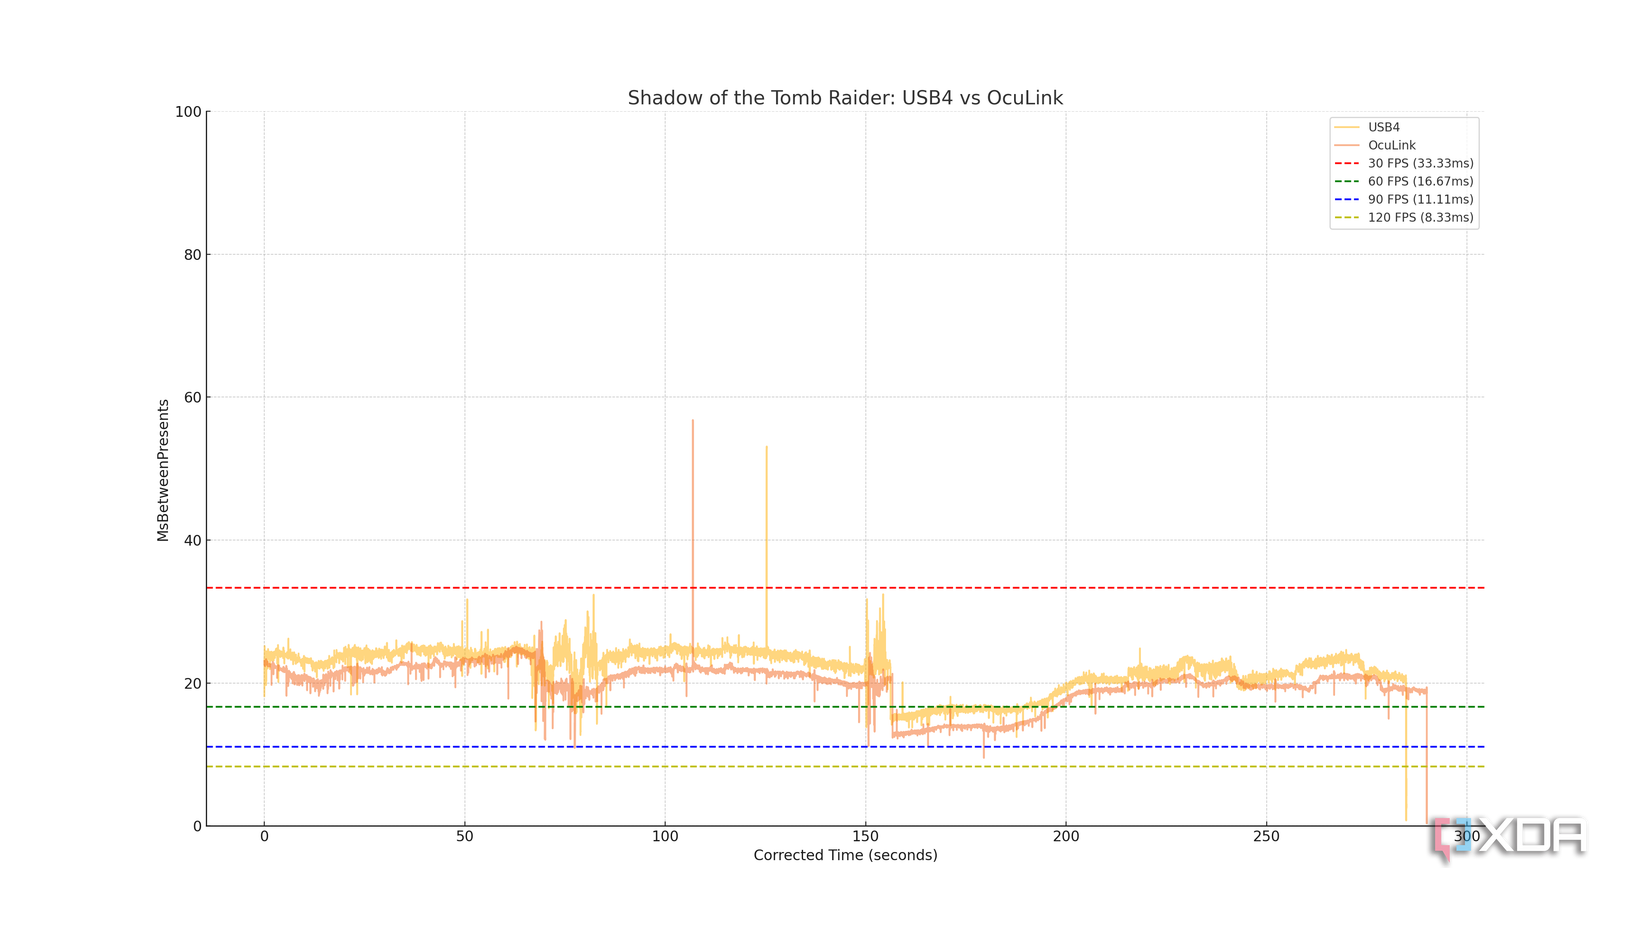
Task: Click the x-axis tick value 150
Action: [865, 836]
